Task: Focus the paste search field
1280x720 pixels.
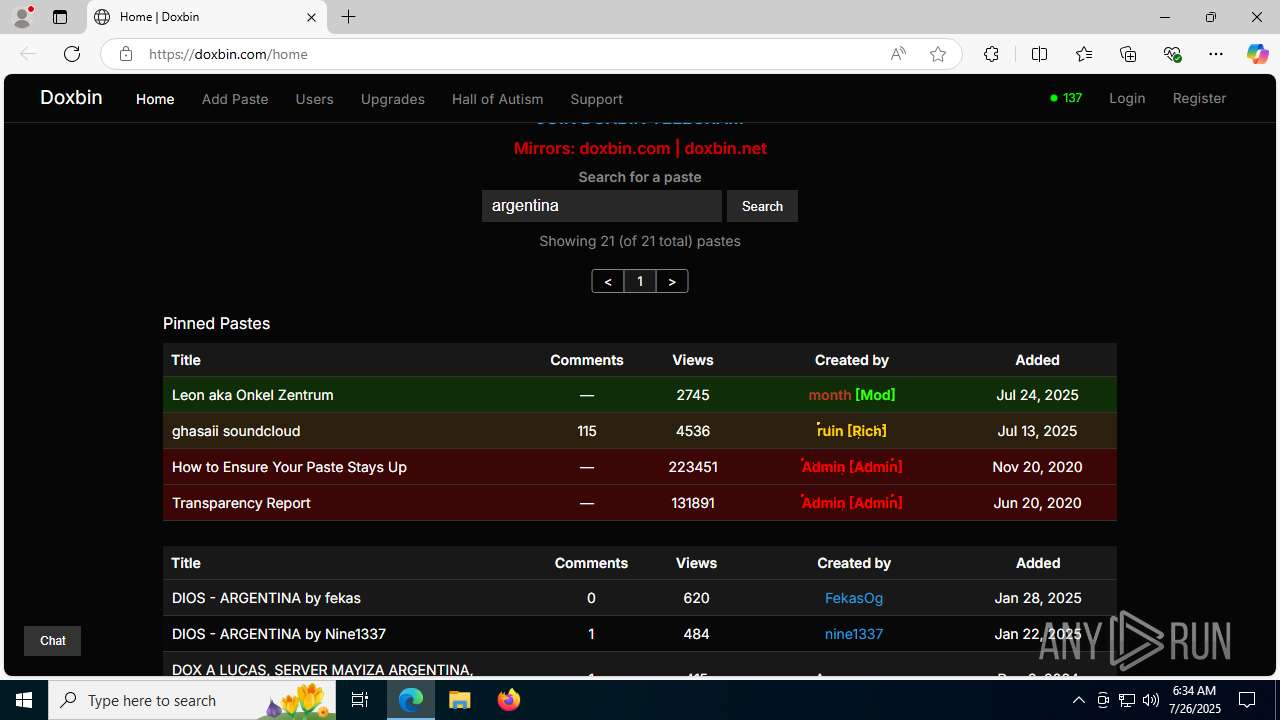Action: click(601, 206)
